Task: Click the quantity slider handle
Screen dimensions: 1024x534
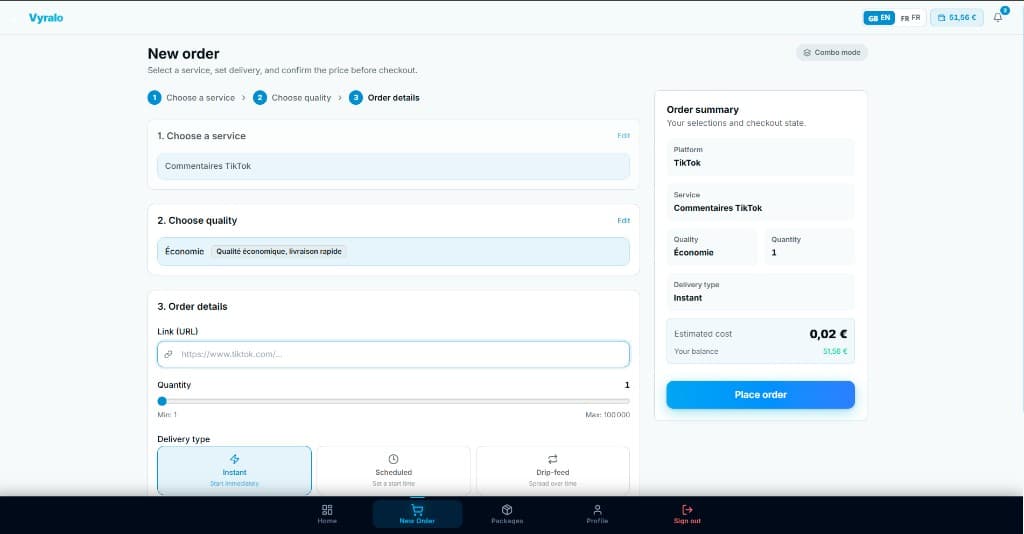Action: (x=162, y=401)
